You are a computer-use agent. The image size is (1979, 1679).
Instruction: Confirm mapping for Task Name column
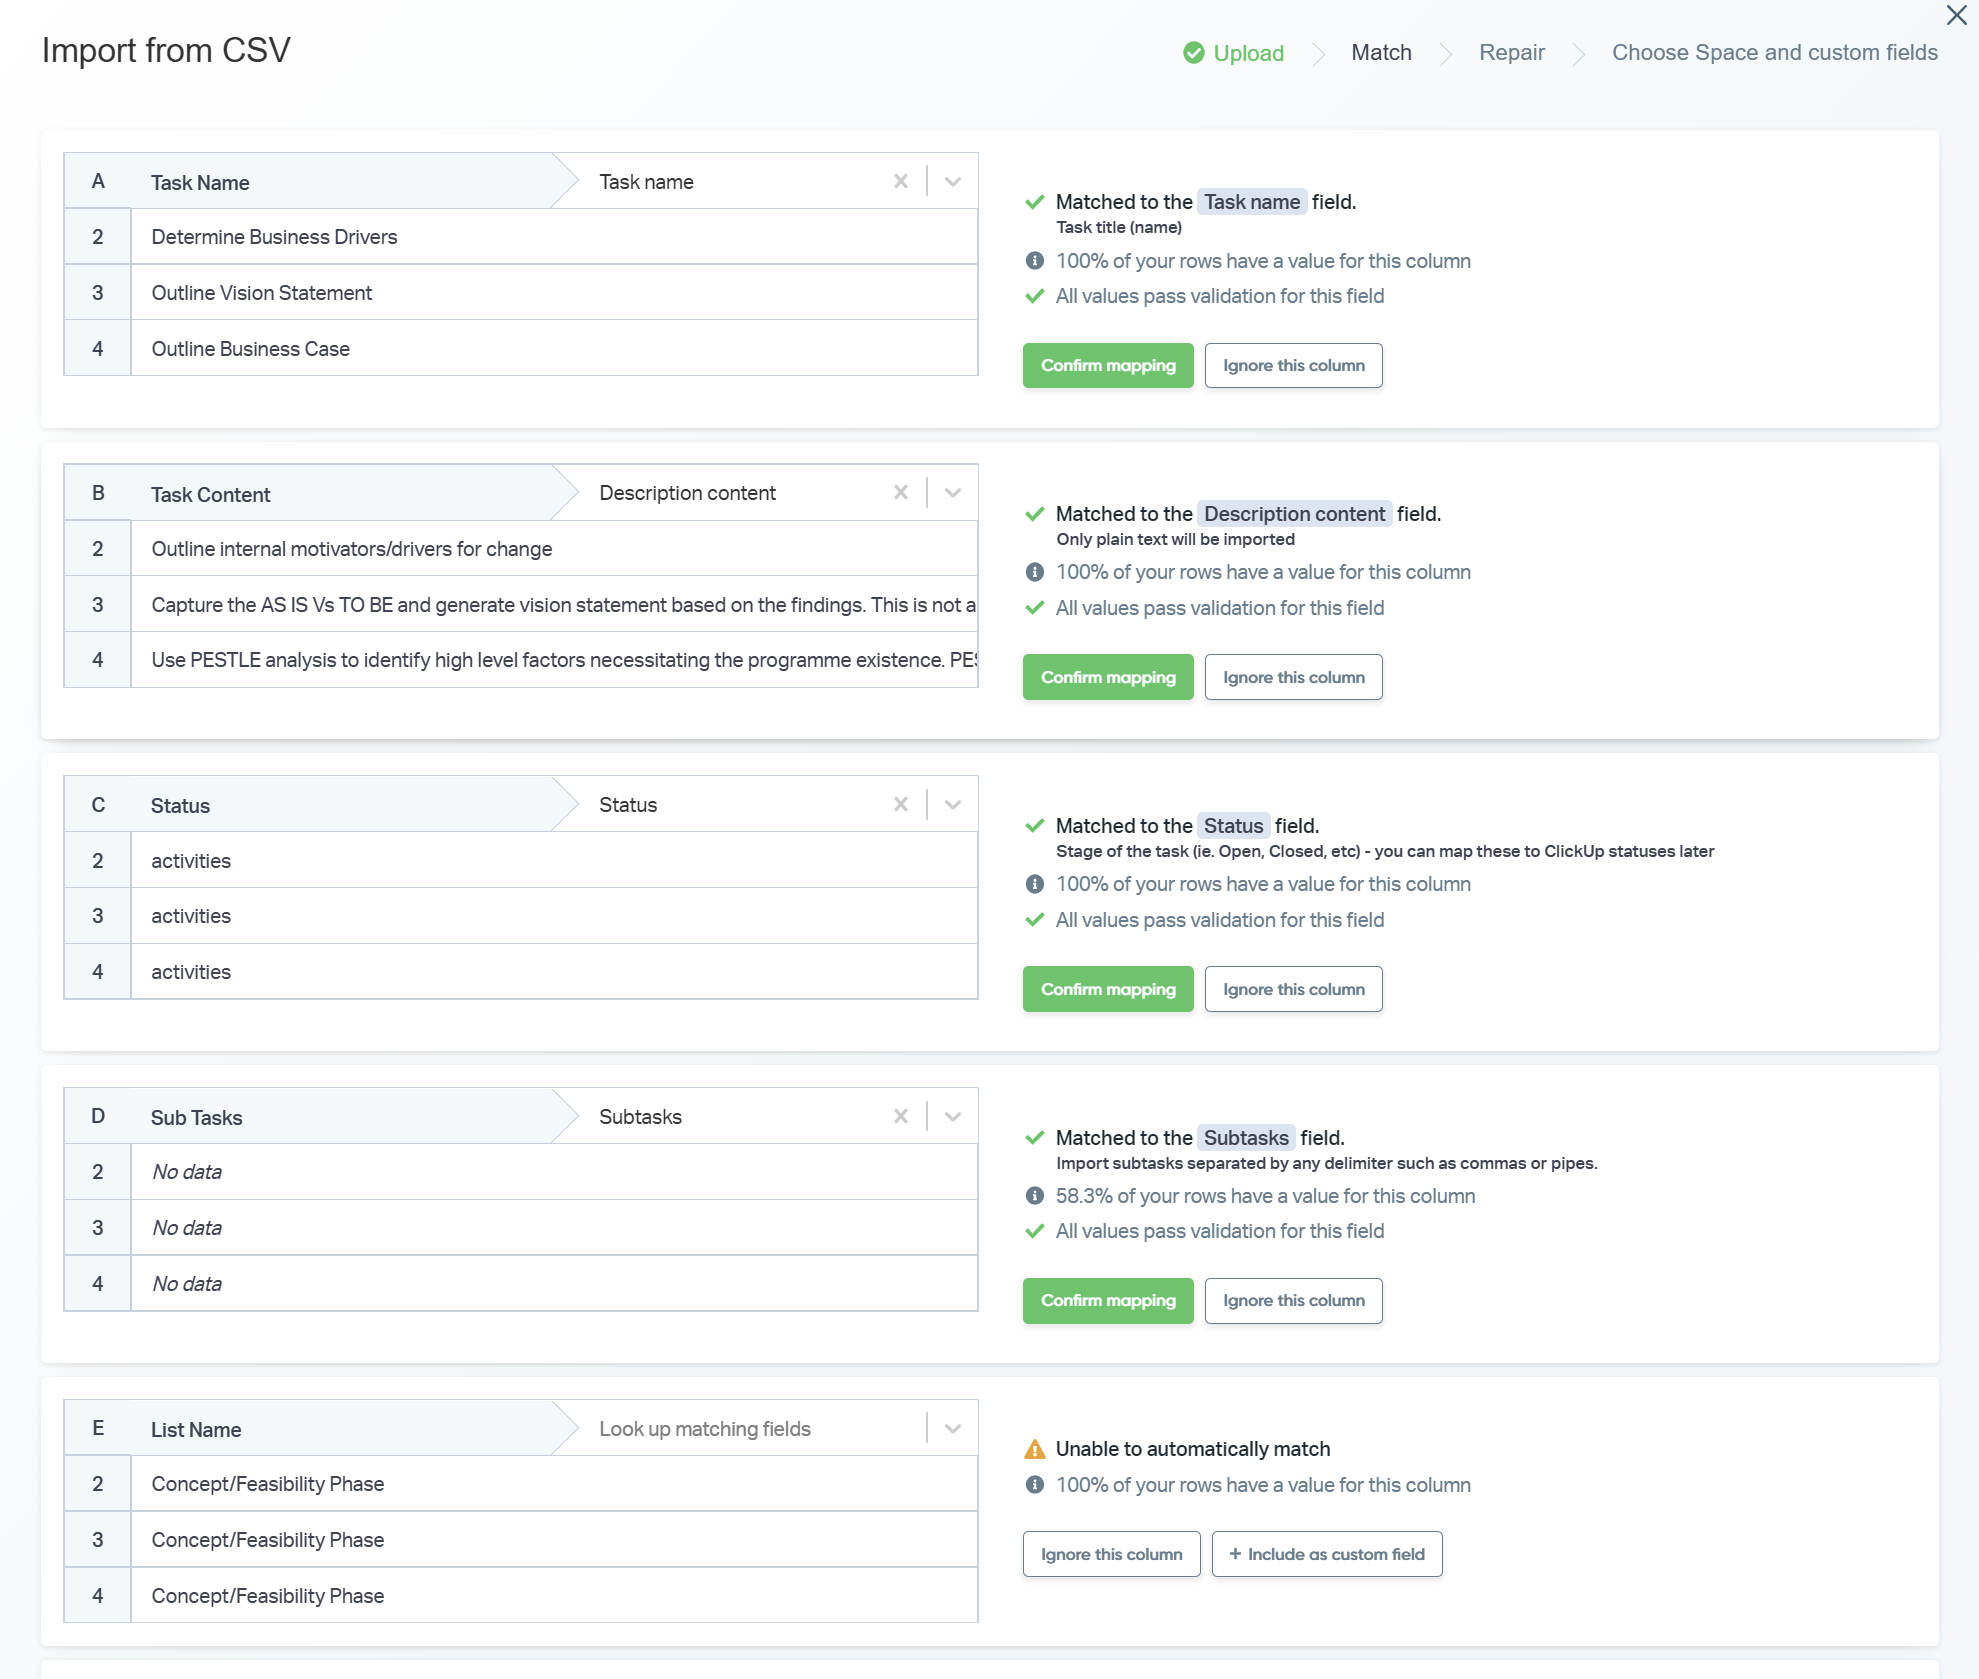[x=1108, y=365]
